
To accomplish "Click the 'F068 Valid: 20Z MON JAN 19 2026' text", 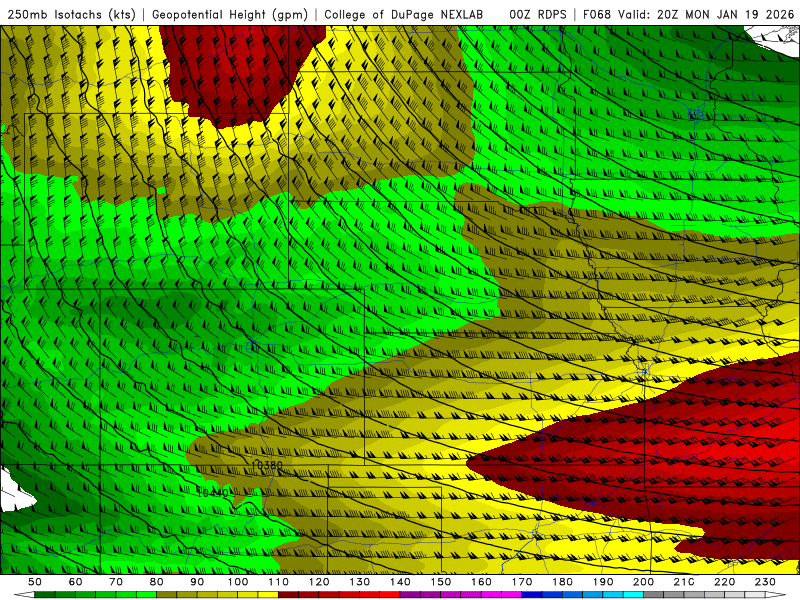I will [688, 14].
